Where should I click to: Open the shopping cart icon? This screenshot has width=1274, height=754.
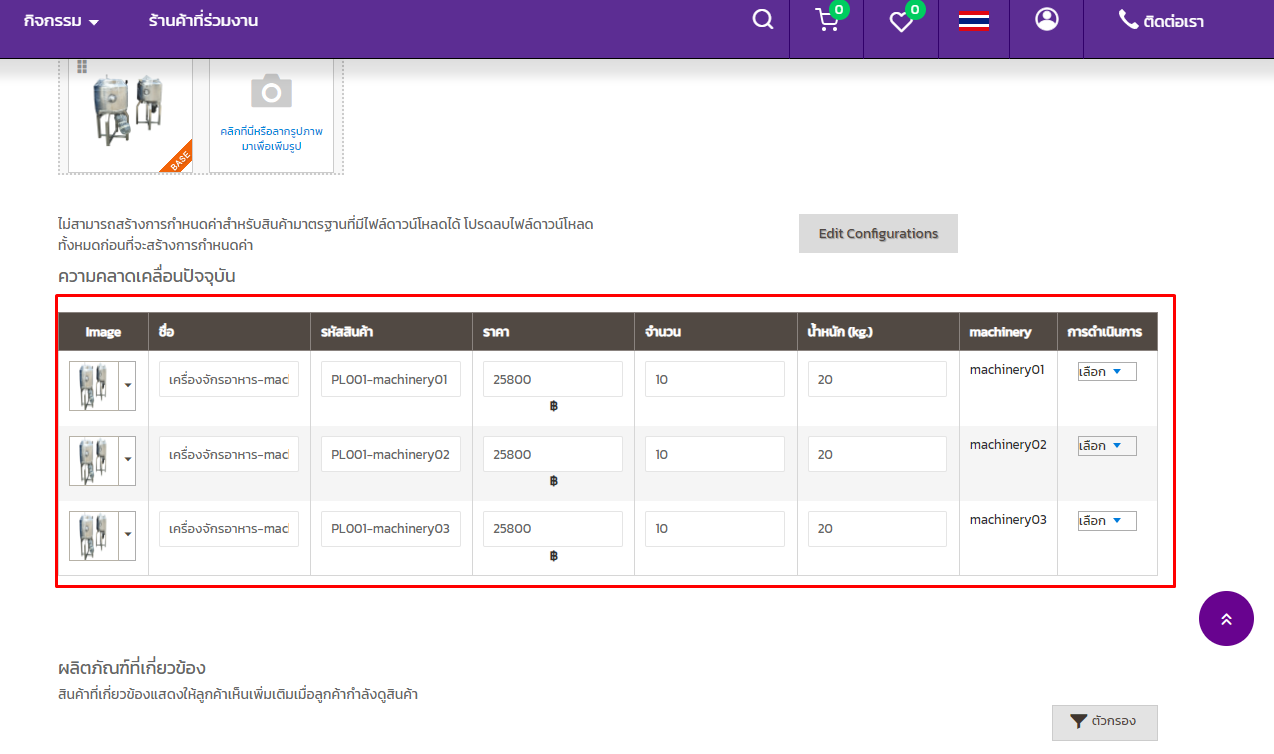tap(827, 21)
